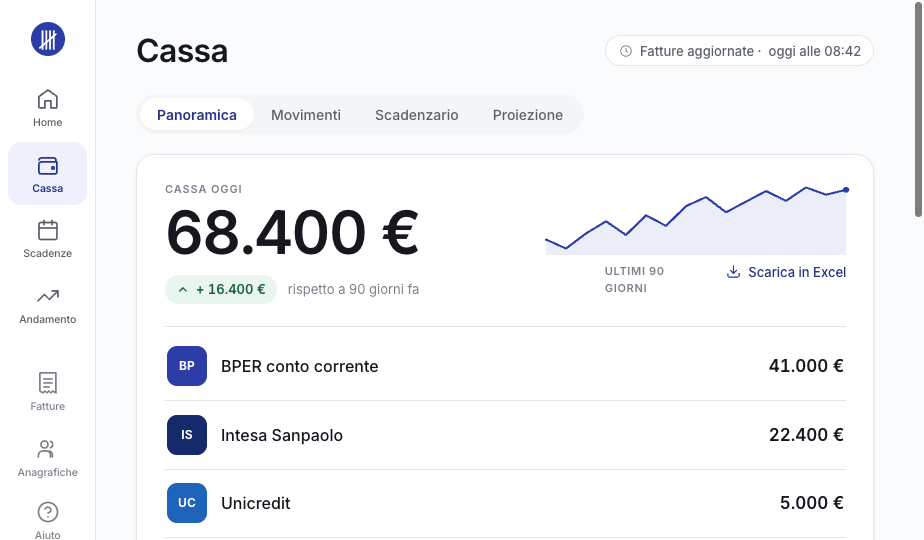This screenshot has width=924, height=540.
Task: Click the clock icon next to Fatture aggiornate
Action: (626, 51)
